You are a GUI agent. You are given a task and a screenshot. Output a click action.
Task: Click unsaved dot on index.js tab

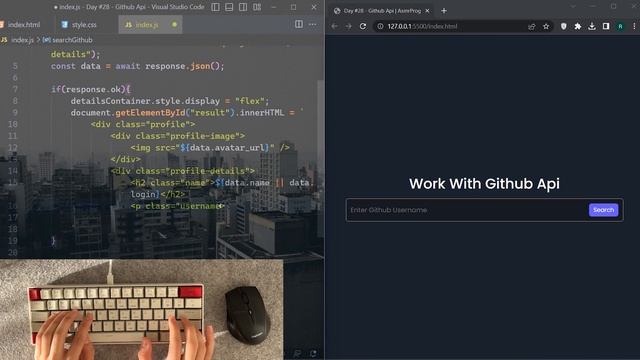[174, 24]
